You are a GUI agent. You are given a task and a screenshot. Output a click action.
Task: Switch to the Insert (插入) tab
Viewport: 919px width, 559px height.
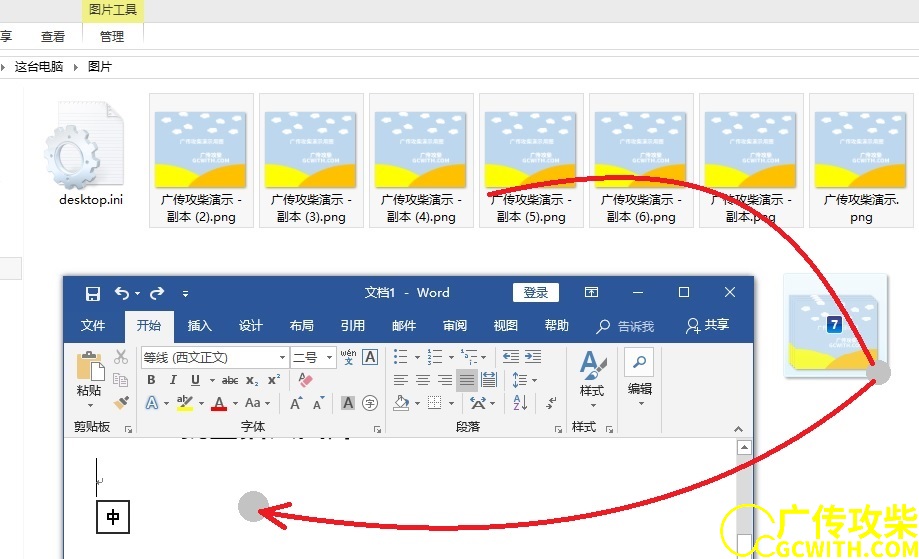coord(200,326)
